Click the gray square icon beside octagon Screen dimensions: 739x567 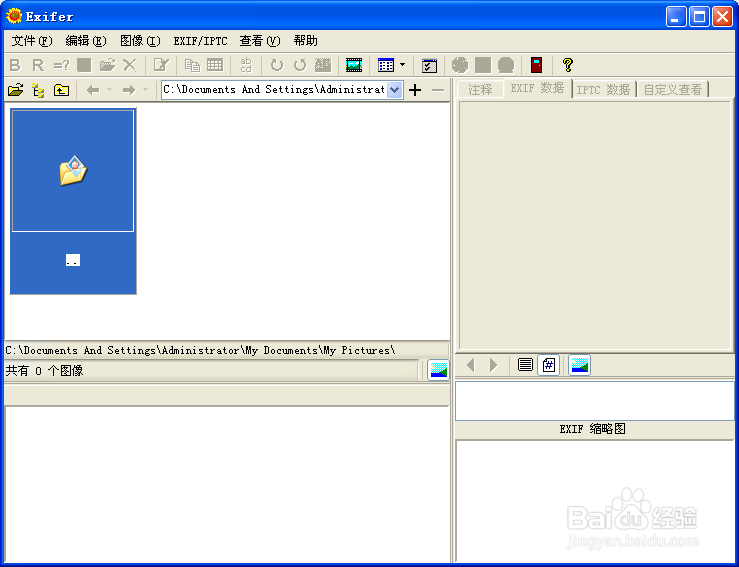coord(483,65)
